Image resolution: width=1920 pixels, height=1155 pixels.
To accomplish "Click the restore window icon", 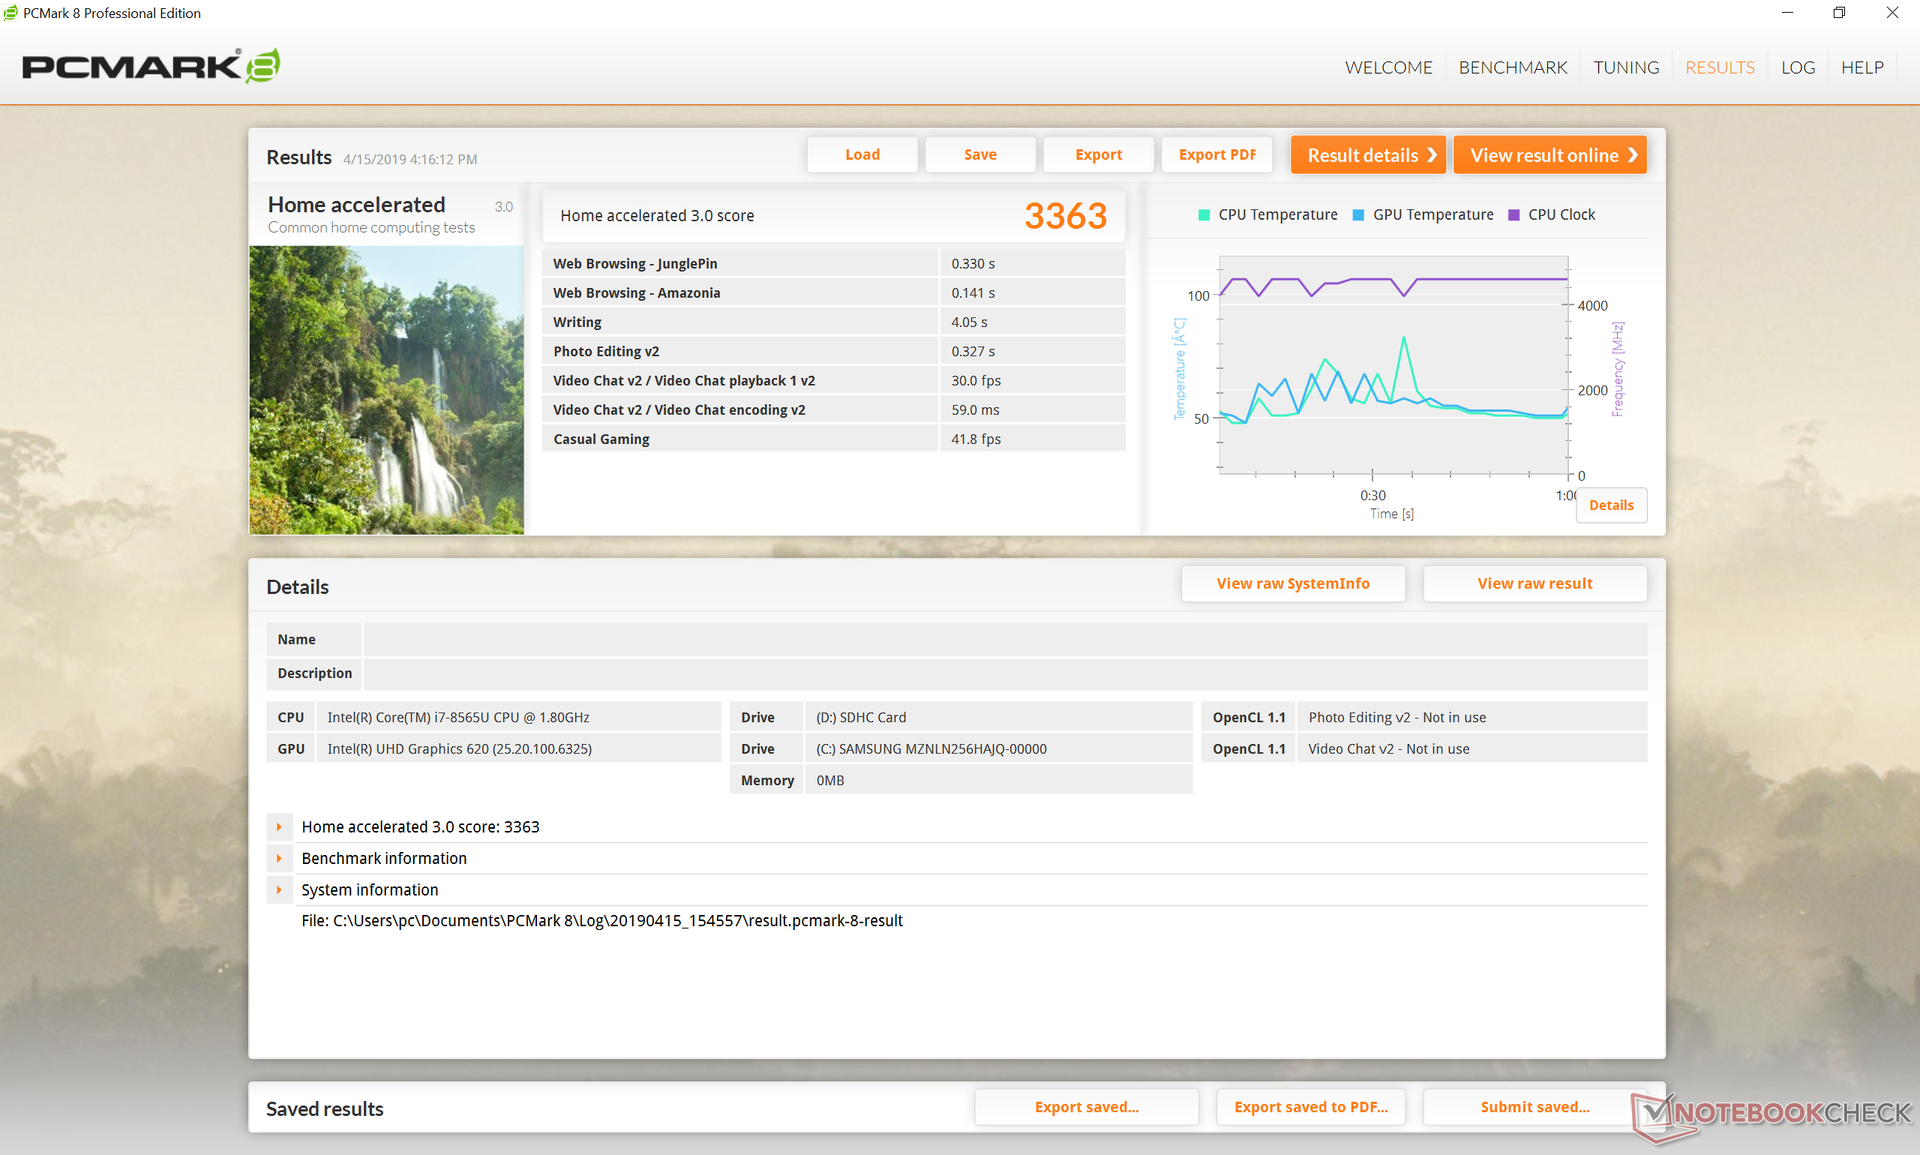I will (x=1838, y=13).
